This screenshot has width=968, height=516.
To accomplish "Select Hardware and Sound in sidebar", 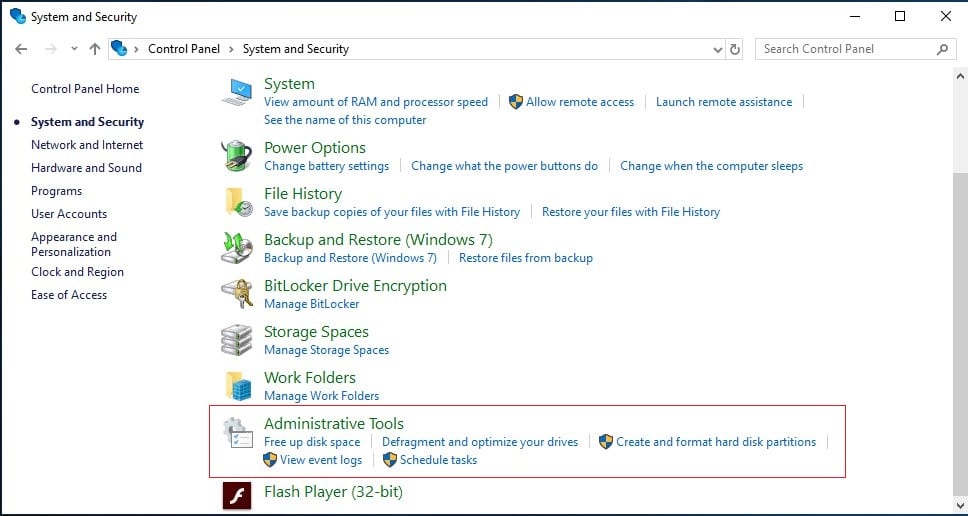I will (86, 168).
